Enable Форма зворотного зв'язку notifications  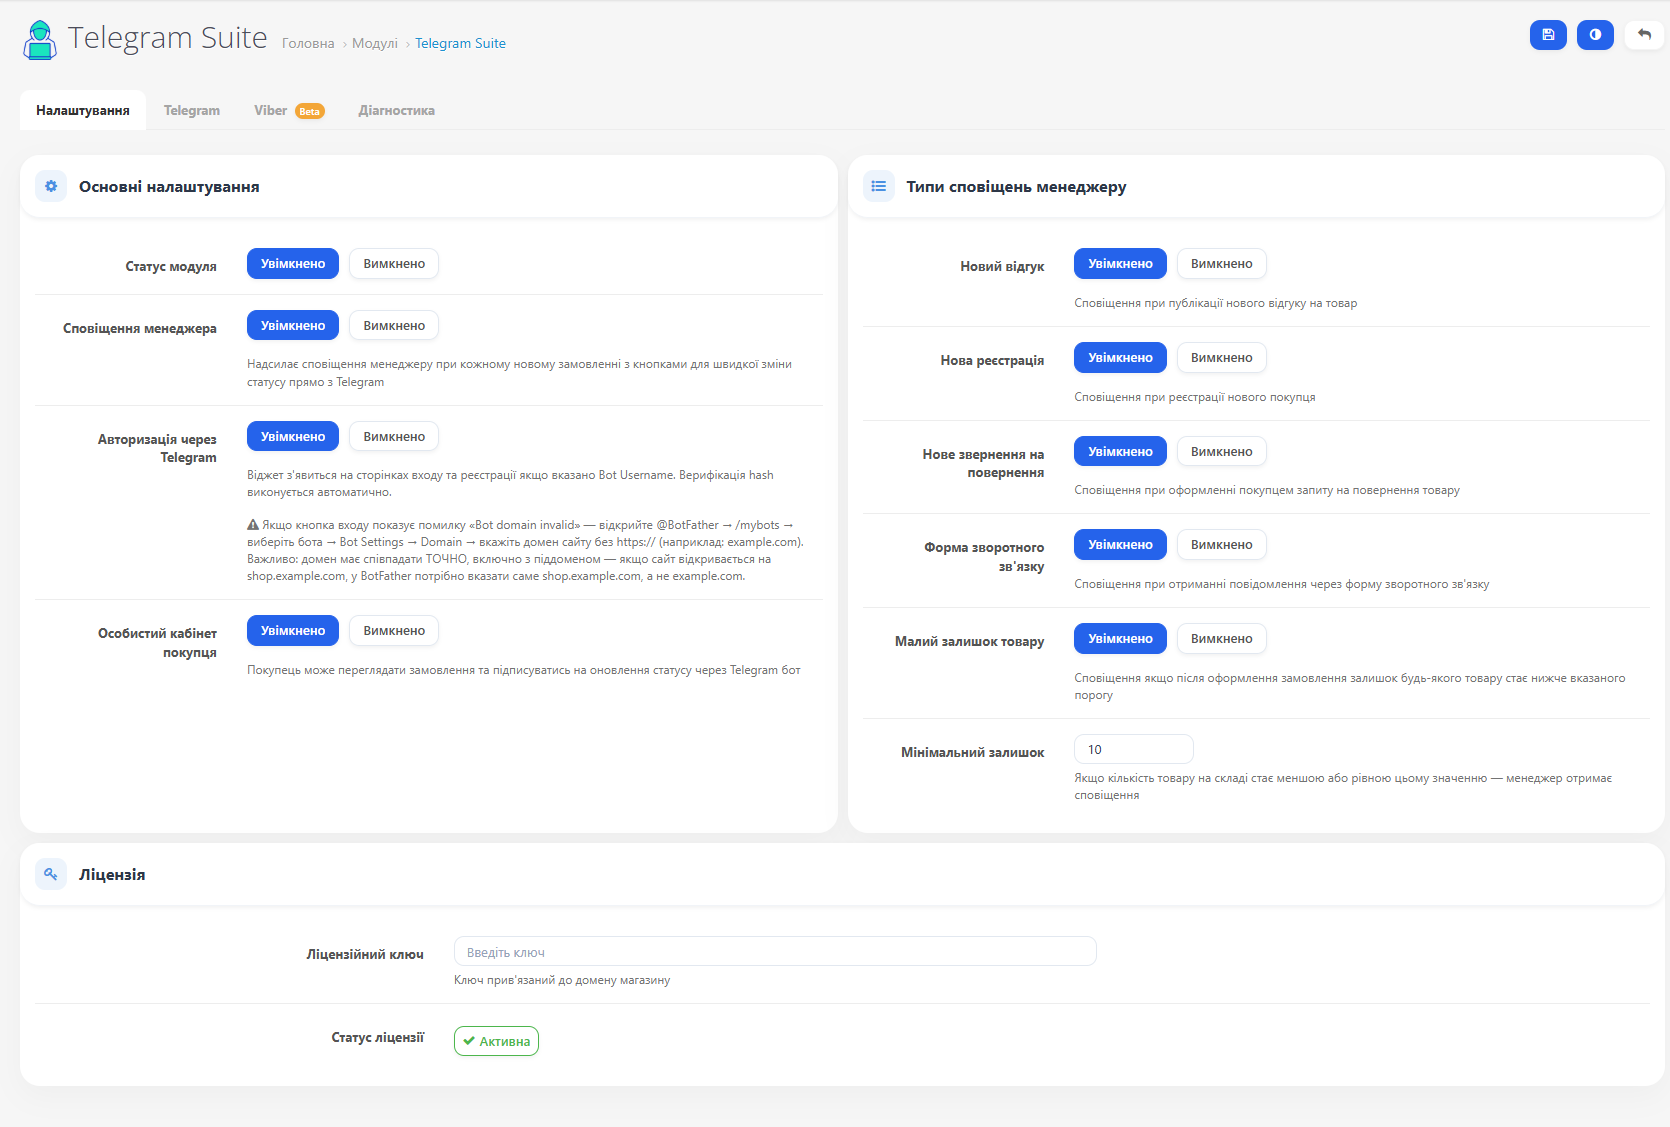[1120, 545]
